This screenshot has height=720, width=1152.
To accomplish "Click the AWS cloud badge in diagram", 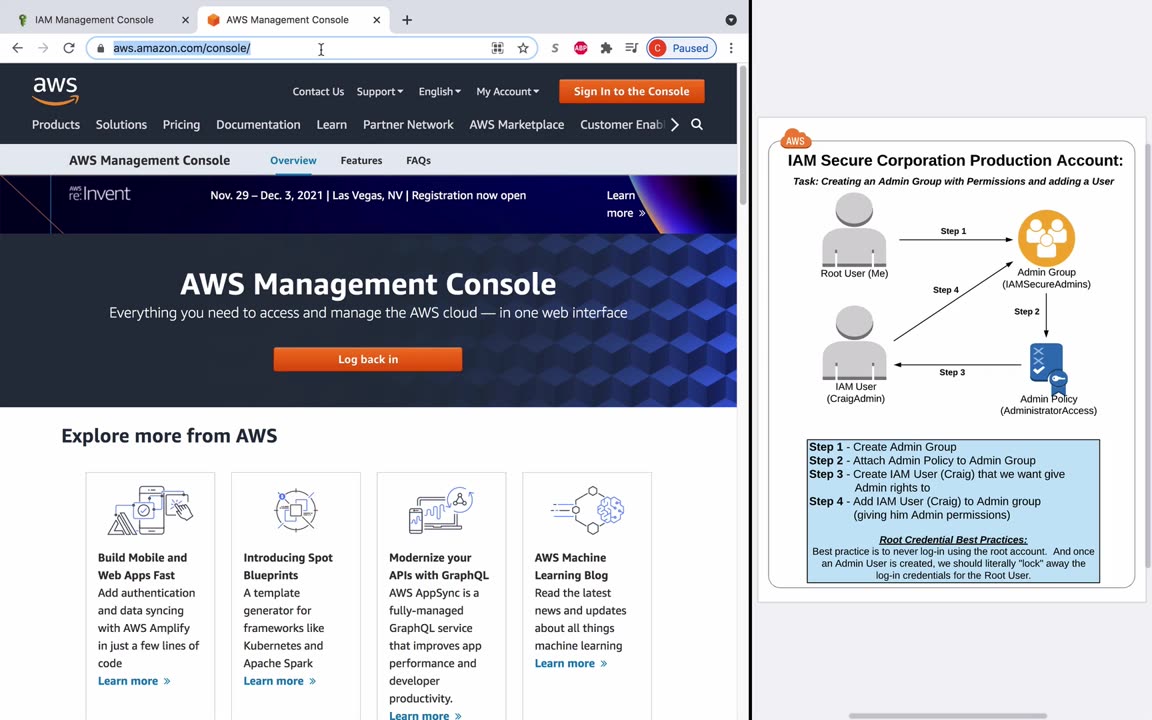I will 795,138.
